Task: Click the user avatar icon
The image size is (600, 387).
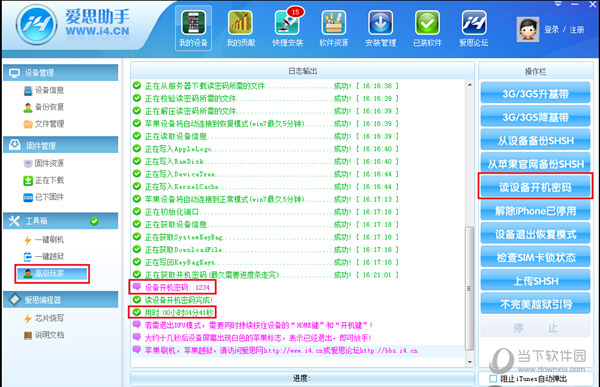Action: 528,29
